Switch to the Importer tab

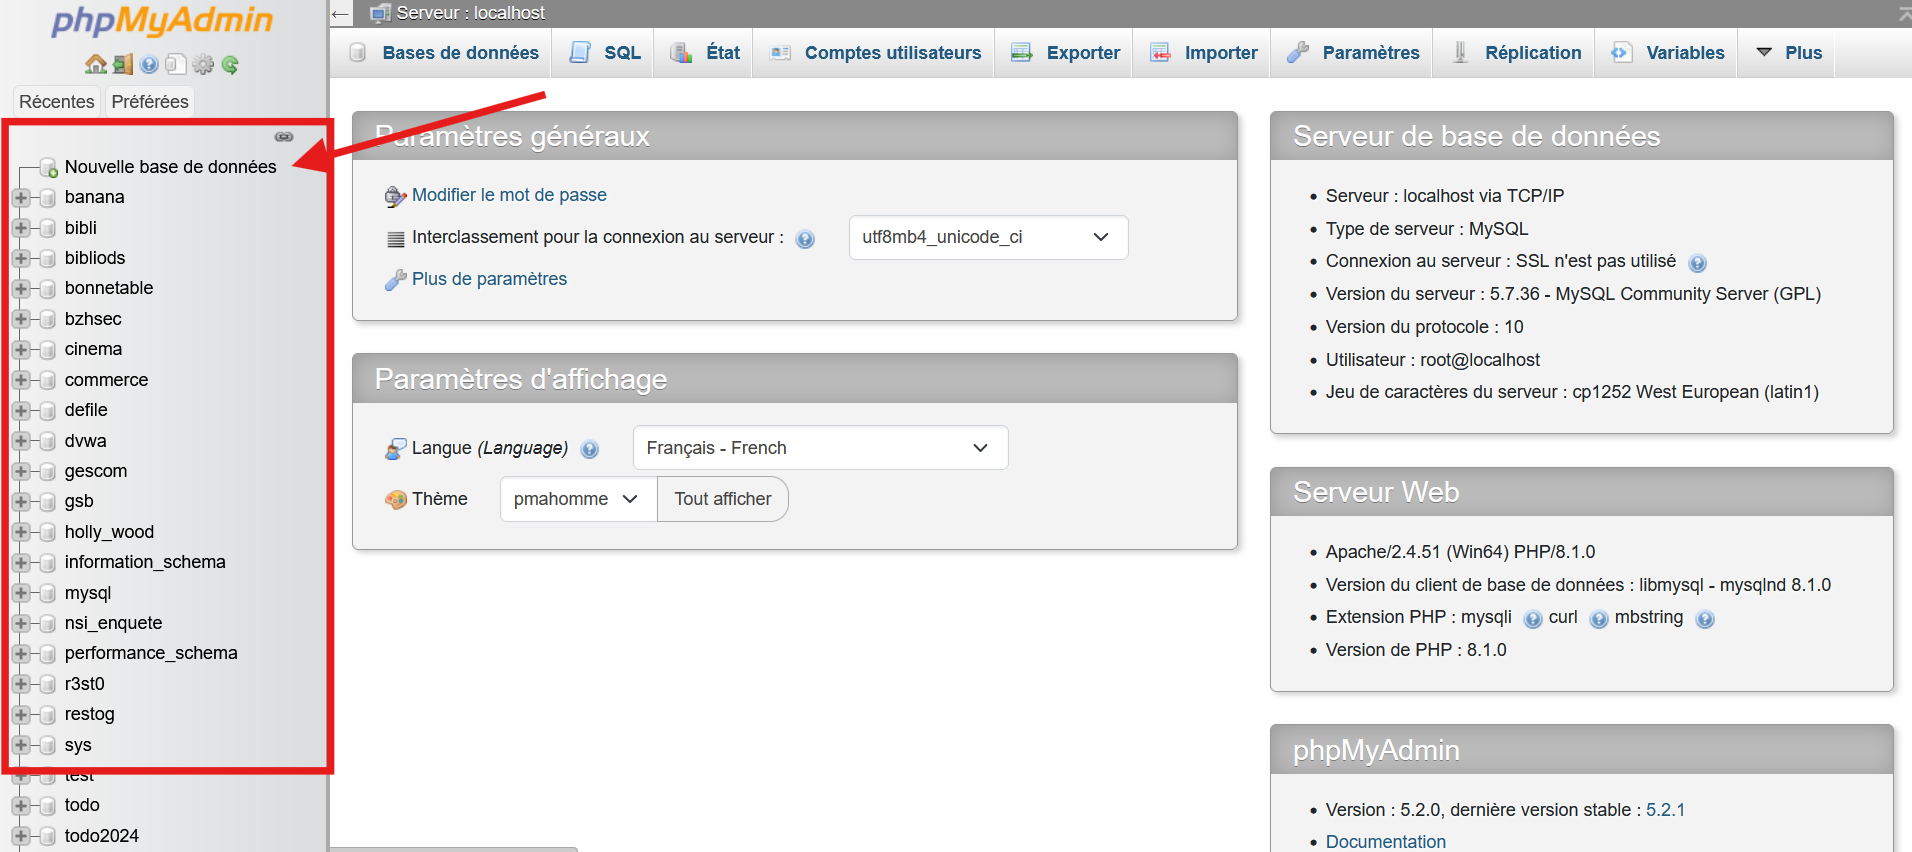pyautogui.click(x=1203, y=53)
